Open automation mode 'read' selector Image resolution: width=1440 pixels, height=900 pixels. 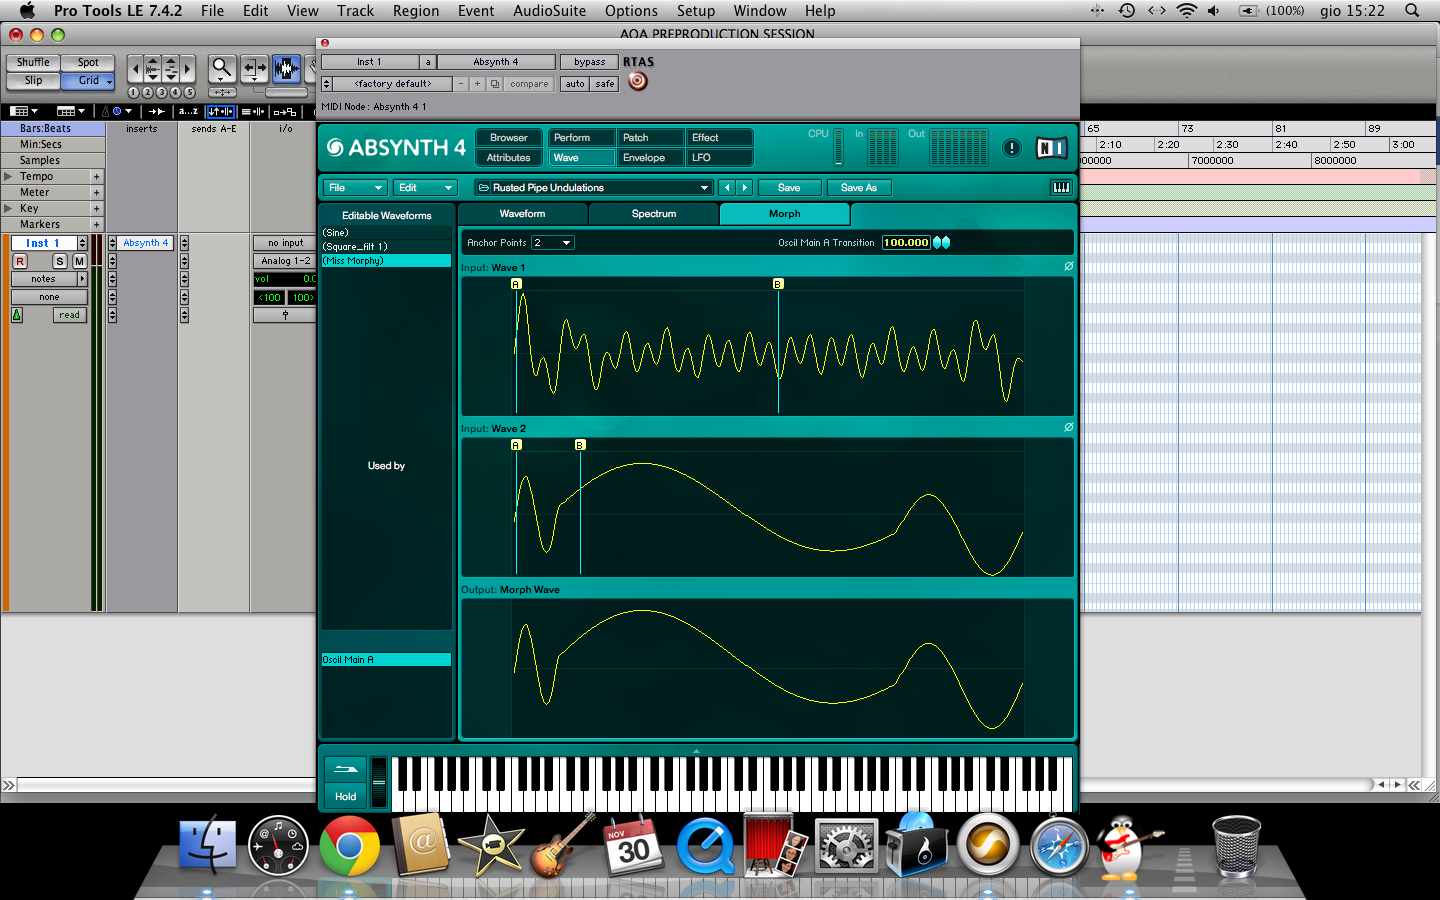(x=69, y=315)
